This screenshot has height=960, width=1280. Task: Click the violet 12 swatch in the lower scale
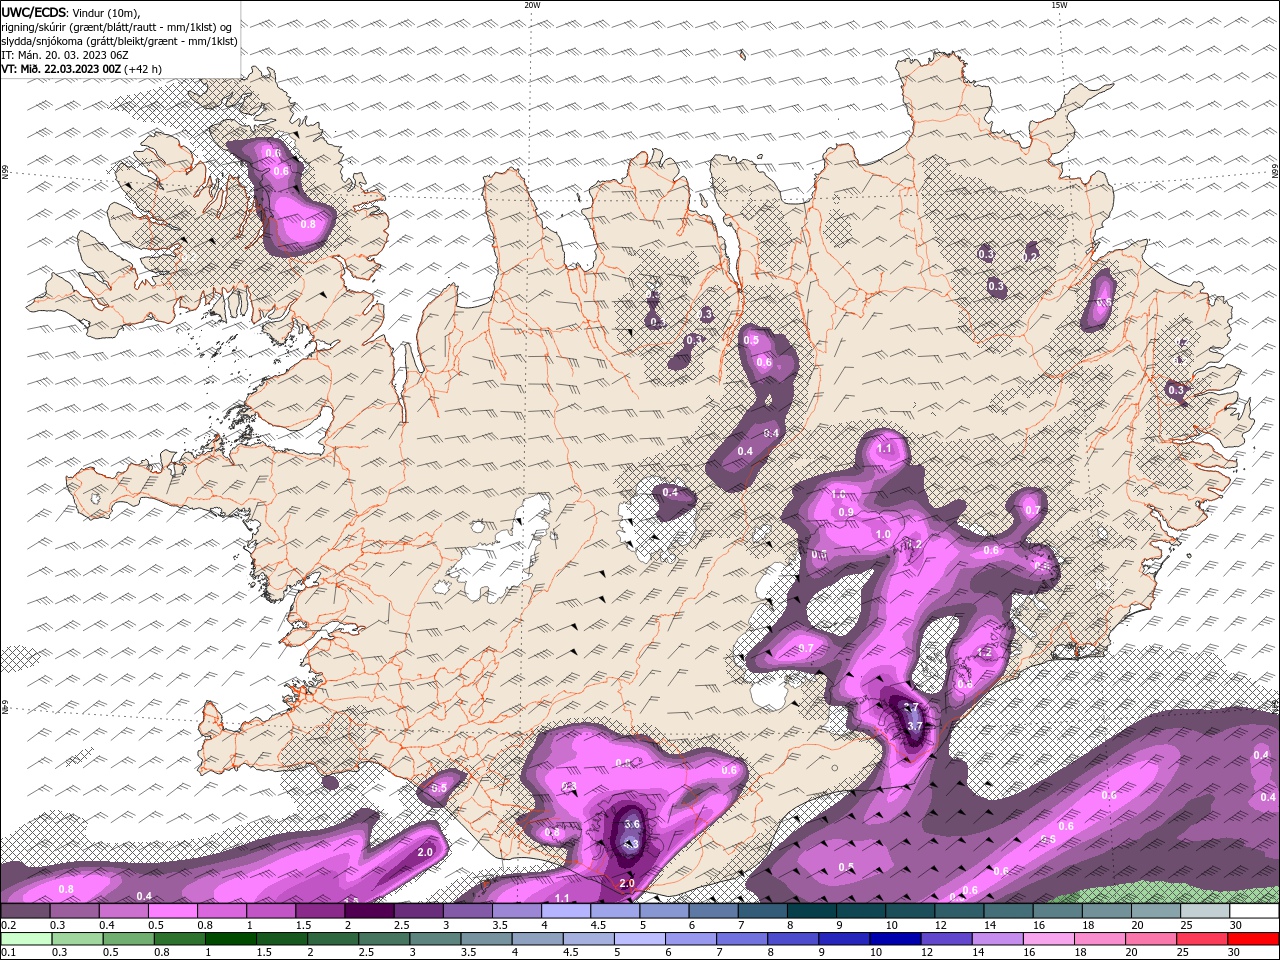click(945, 939)
